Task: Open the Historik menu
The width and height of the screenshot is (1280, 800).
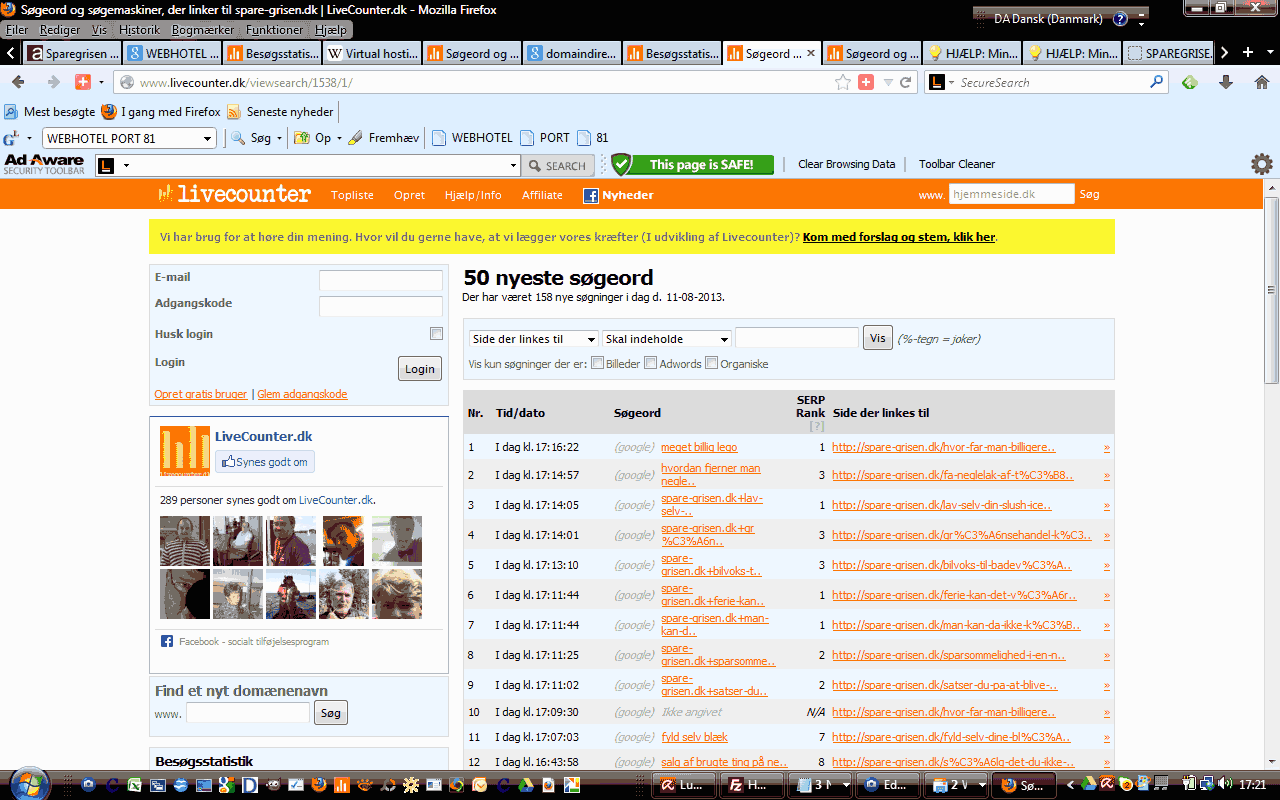Action: coord(139,30)
